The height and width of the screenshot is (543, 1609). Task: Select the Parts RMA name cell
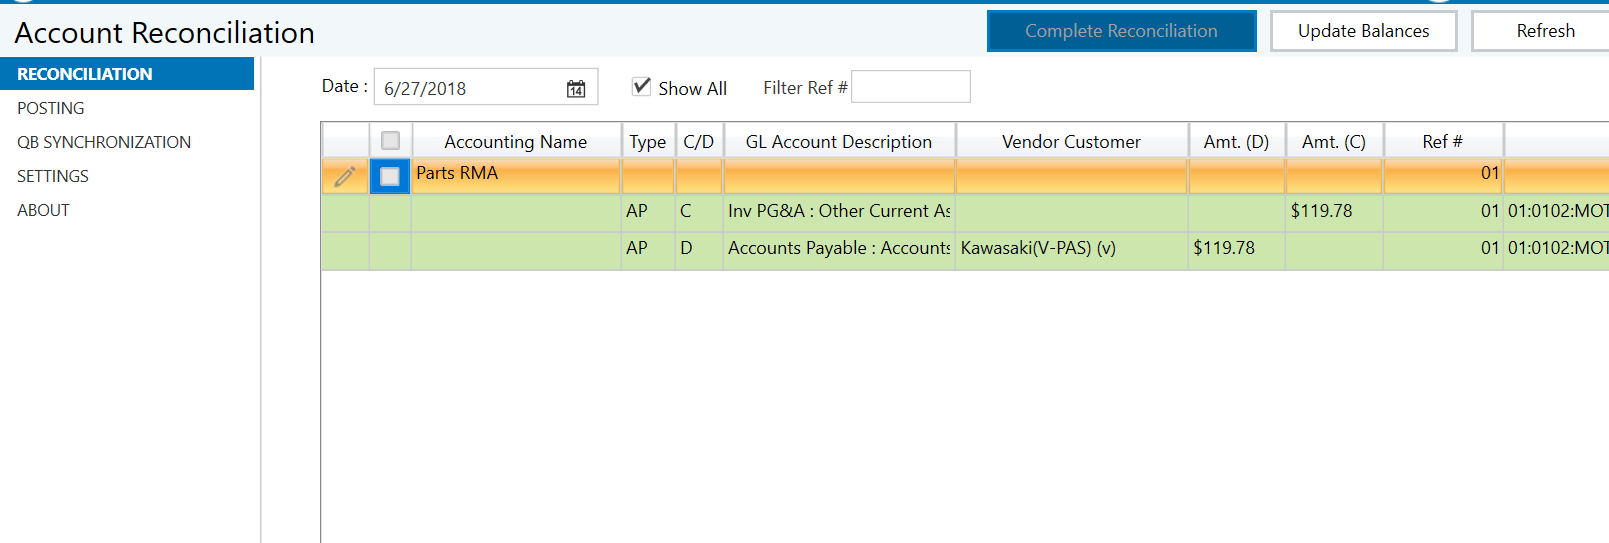point(516,174)
